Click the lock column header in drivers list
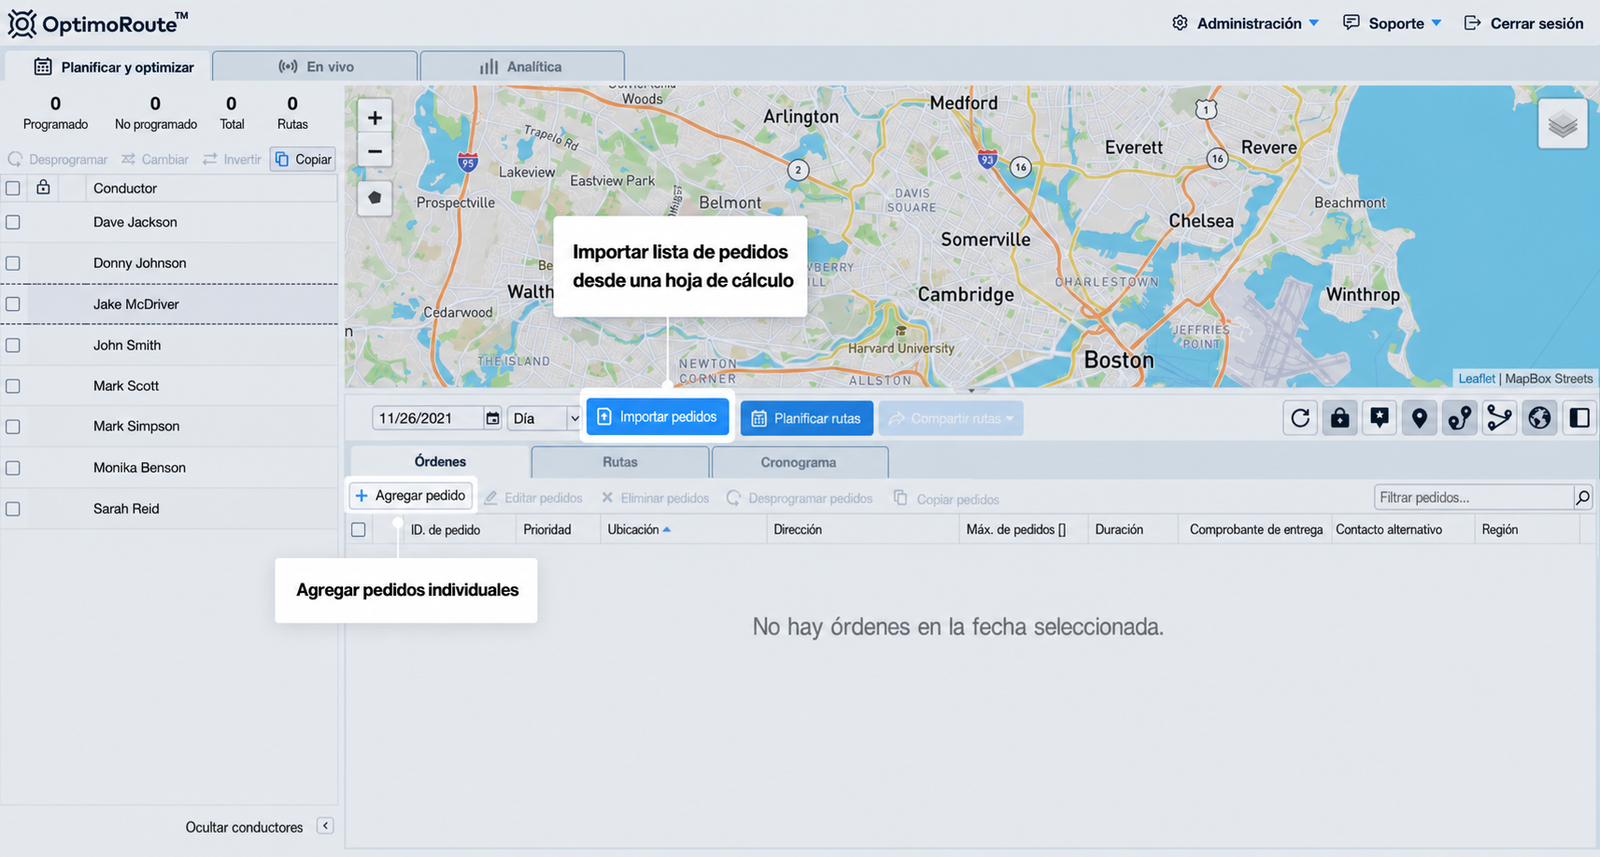The image size is (1600, 857). 43,187
